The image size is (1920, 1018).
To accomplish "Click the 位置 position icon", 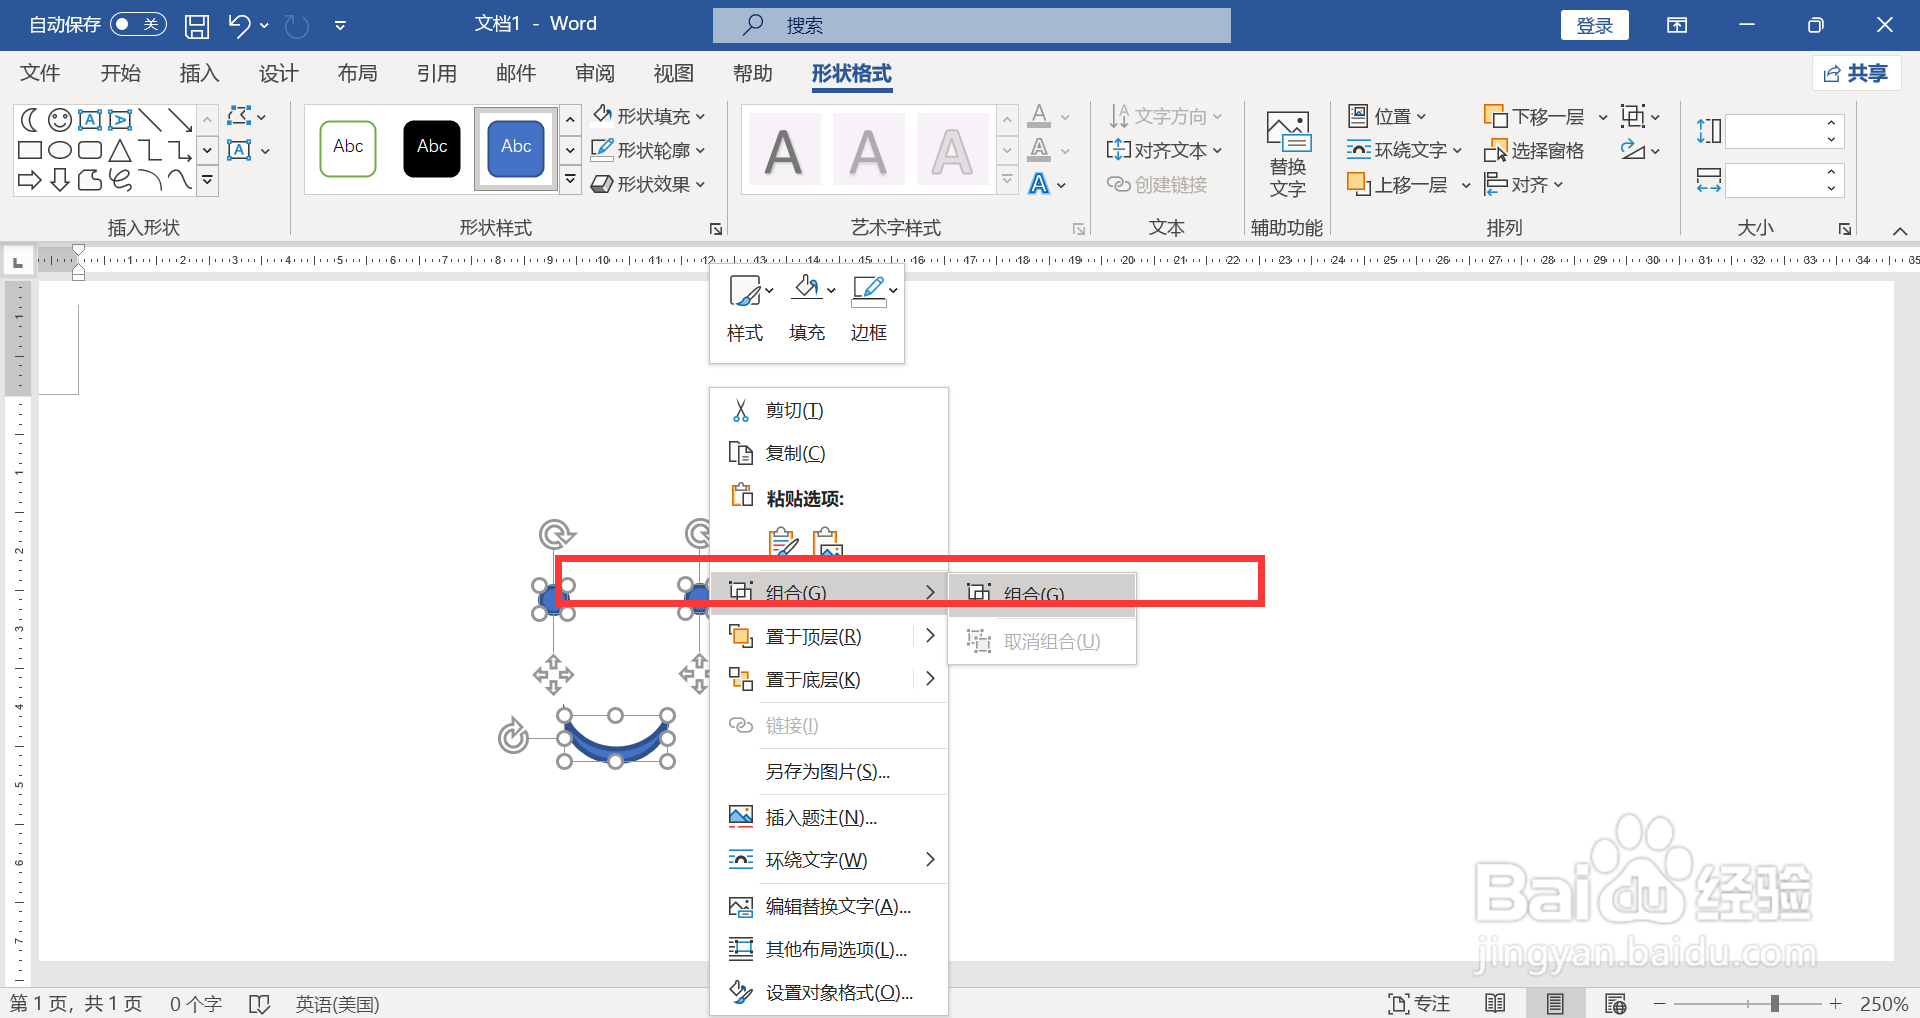I will 1385,115.
